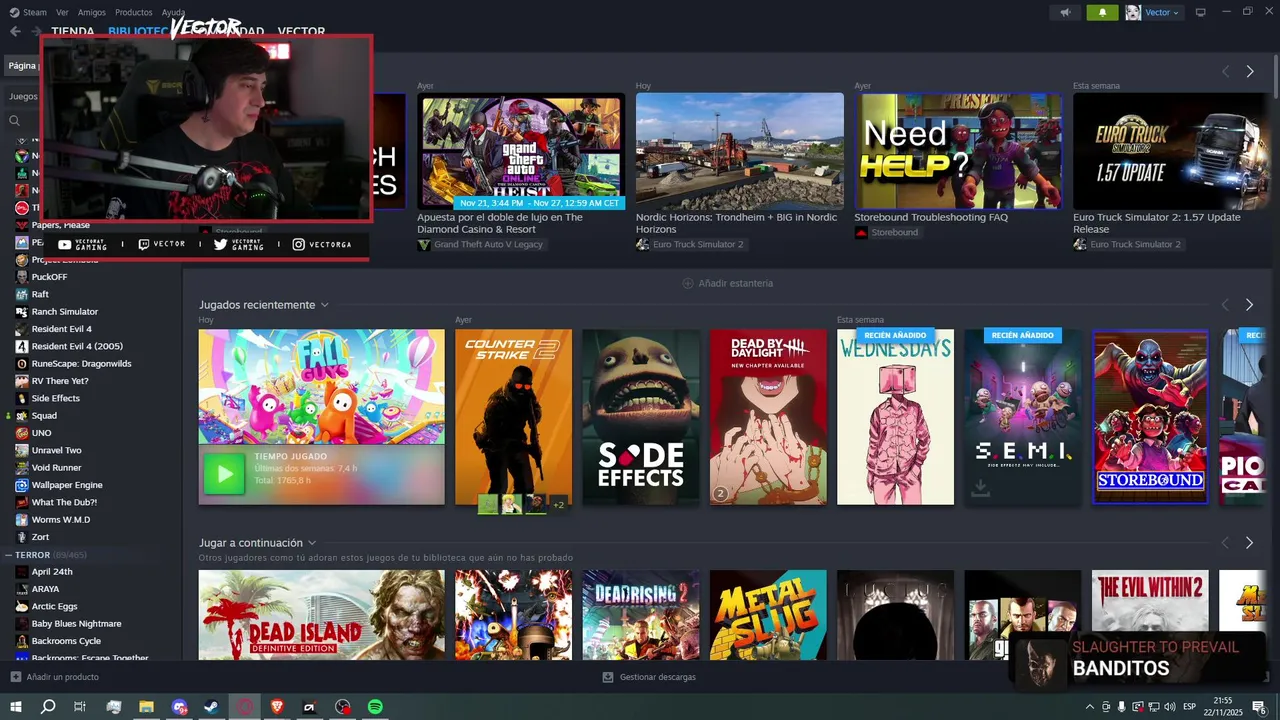Click the S.E.M.I. download icon
The image size is (1280, 720).
980,487
